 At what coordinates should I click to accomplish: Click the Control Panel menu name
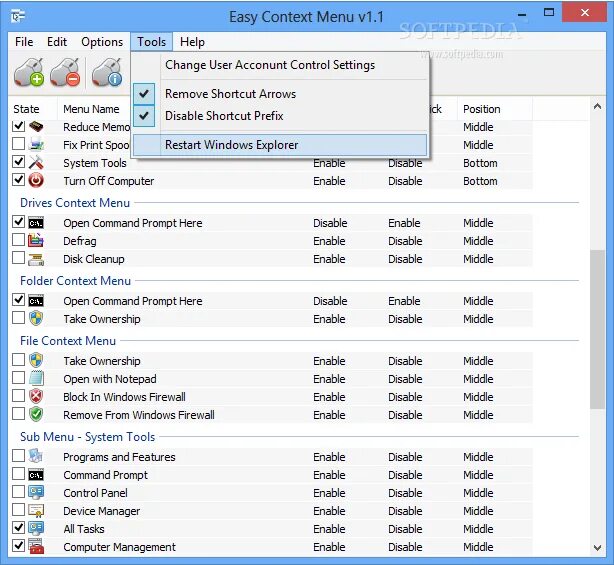[96, 493]
